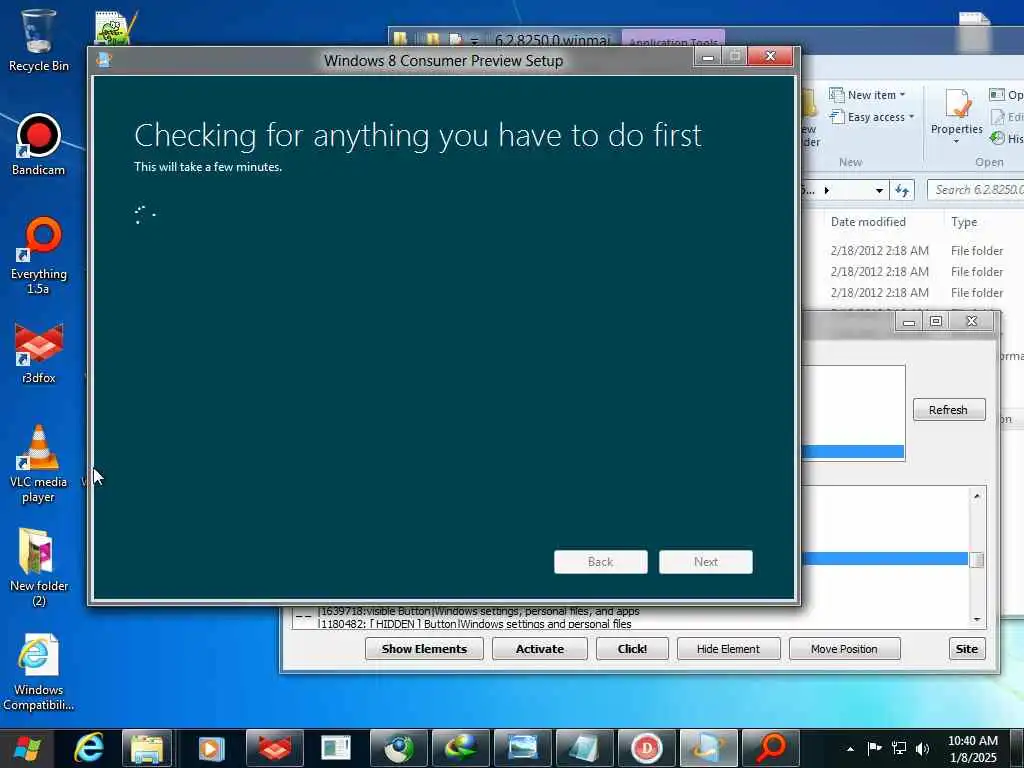Click the Show Elements button
The image size is (1024, 768).
tap(424, 648)
